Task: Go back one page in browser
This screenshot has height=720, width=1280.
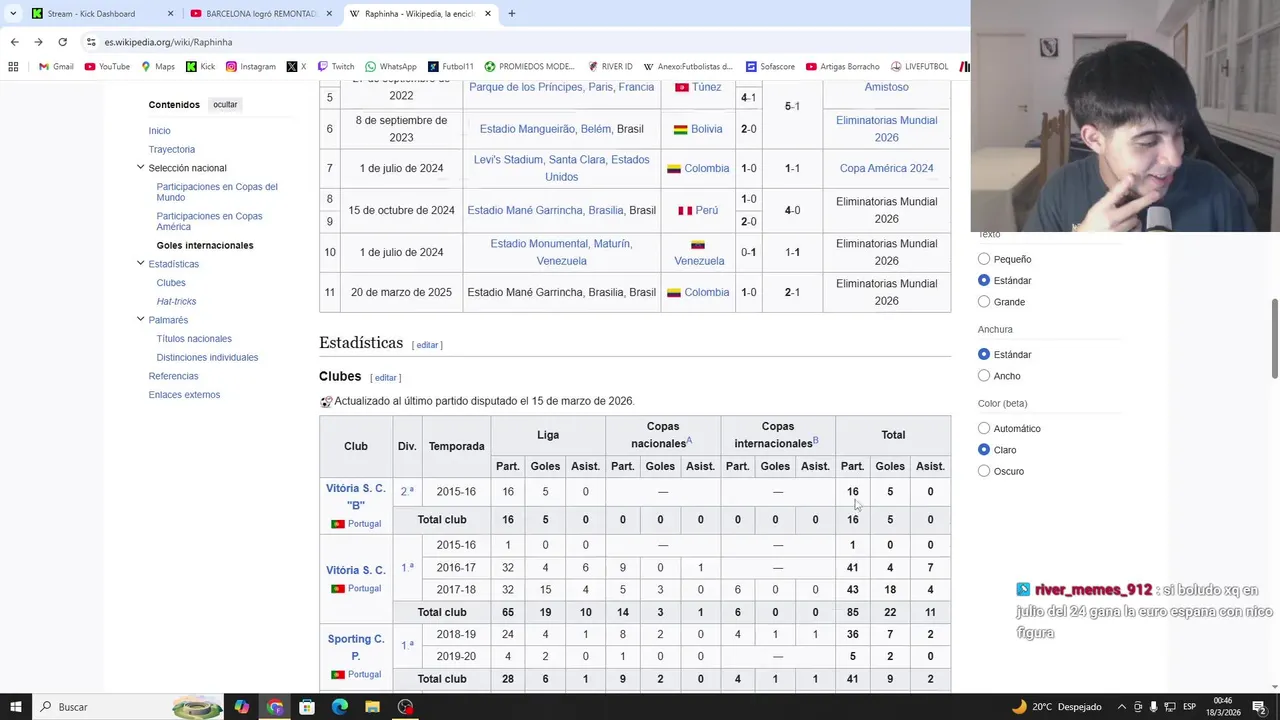Action: pyautogui.click(x=14, y=42)
